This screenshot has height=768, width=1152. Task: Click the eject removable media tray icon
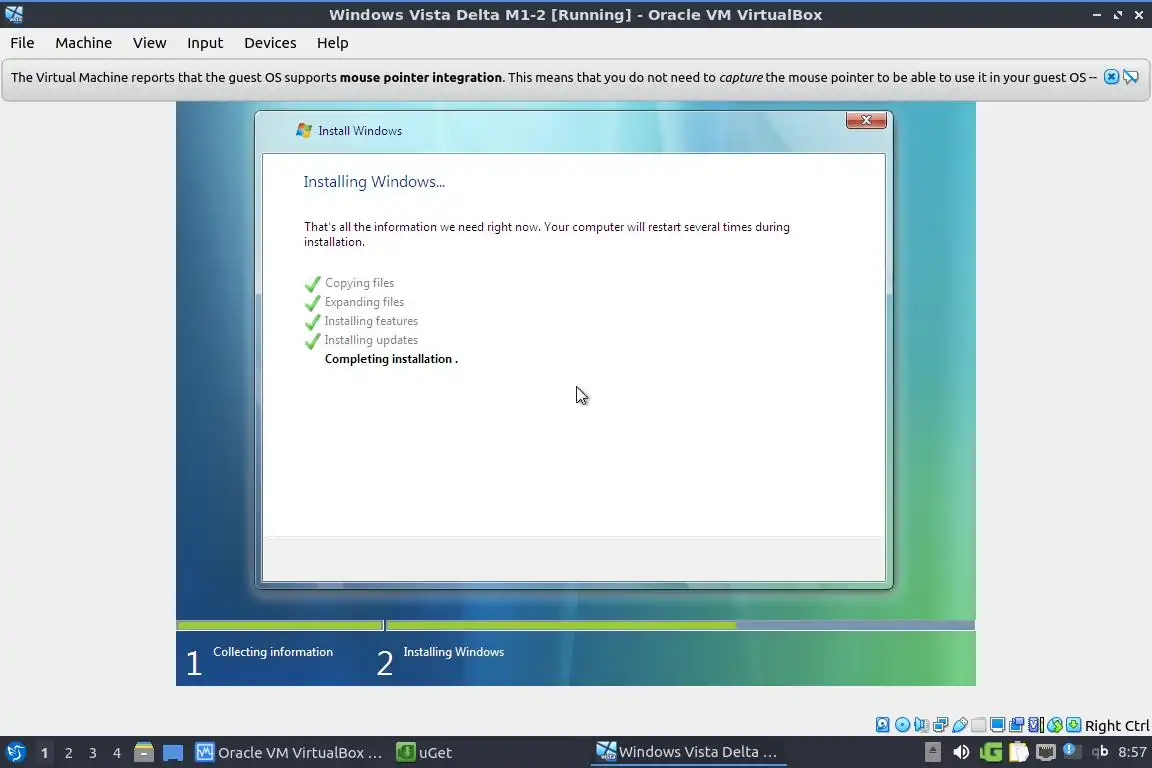point(932,752)
